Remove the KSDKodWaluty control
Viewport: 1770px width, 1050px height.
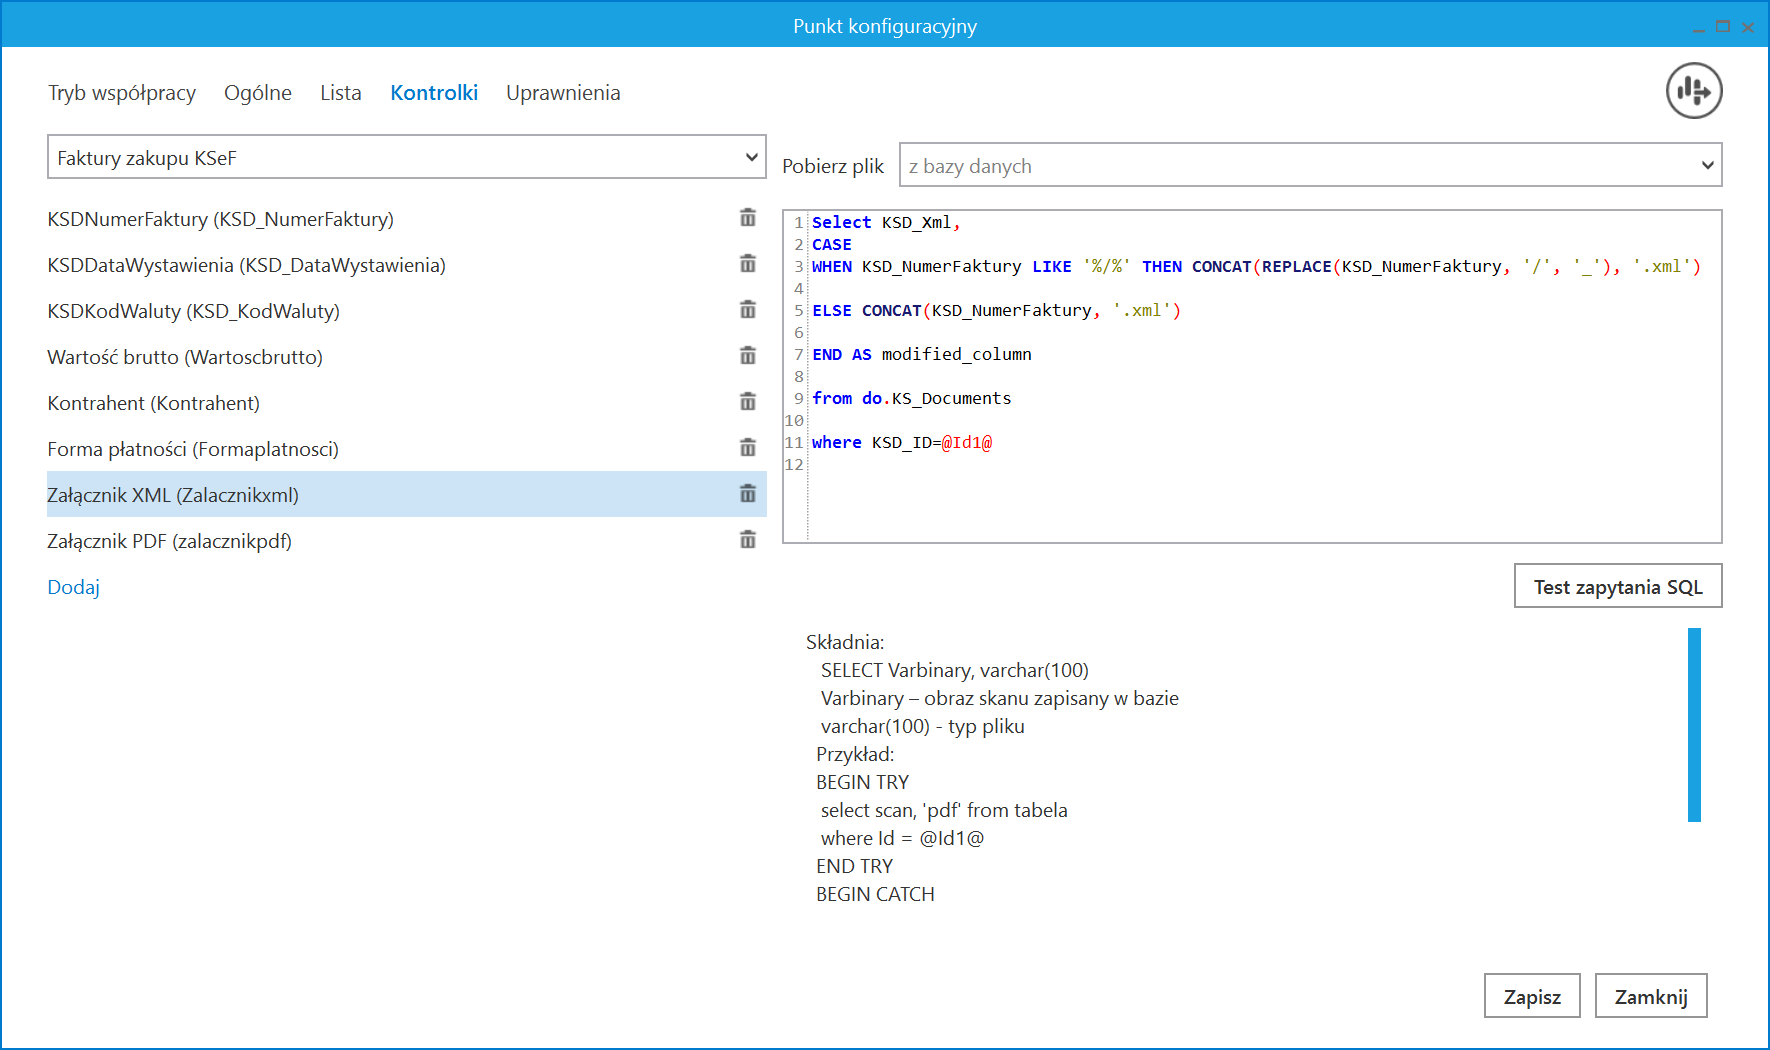click(747, 310)
